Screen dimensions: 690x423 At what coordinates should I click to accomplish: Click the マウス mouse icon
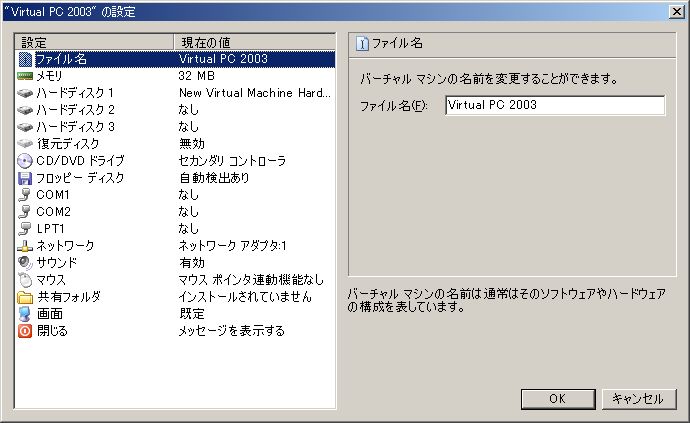point(26,280)
